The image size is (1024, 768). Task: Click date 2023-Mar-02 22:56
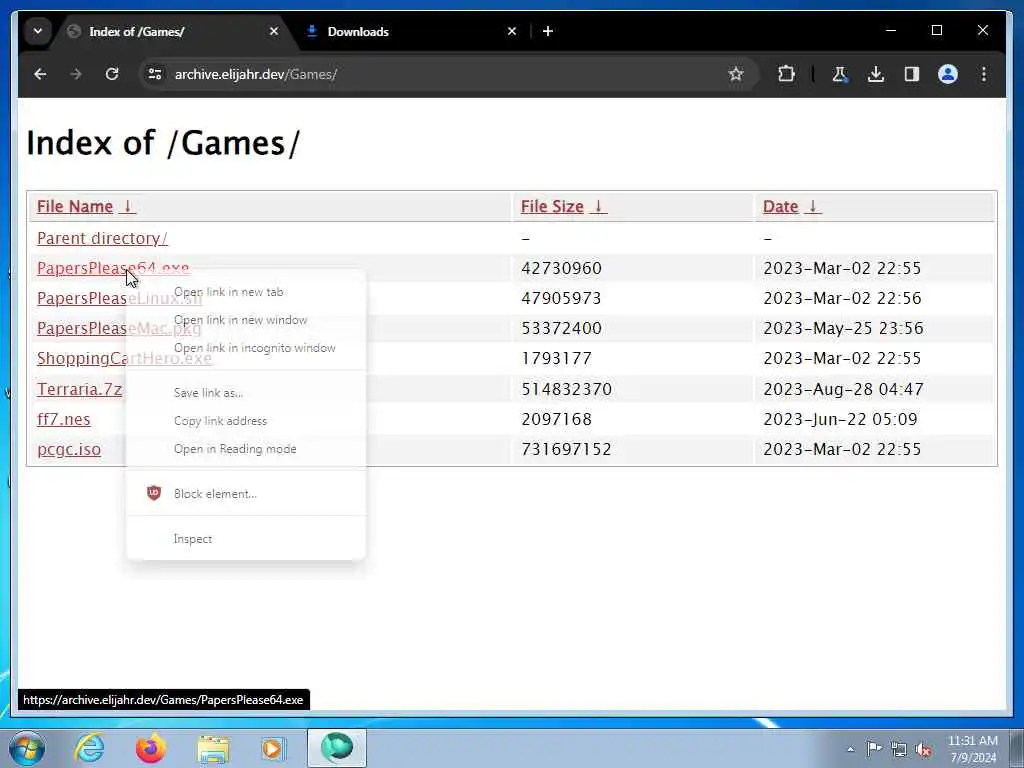(842, 298)
